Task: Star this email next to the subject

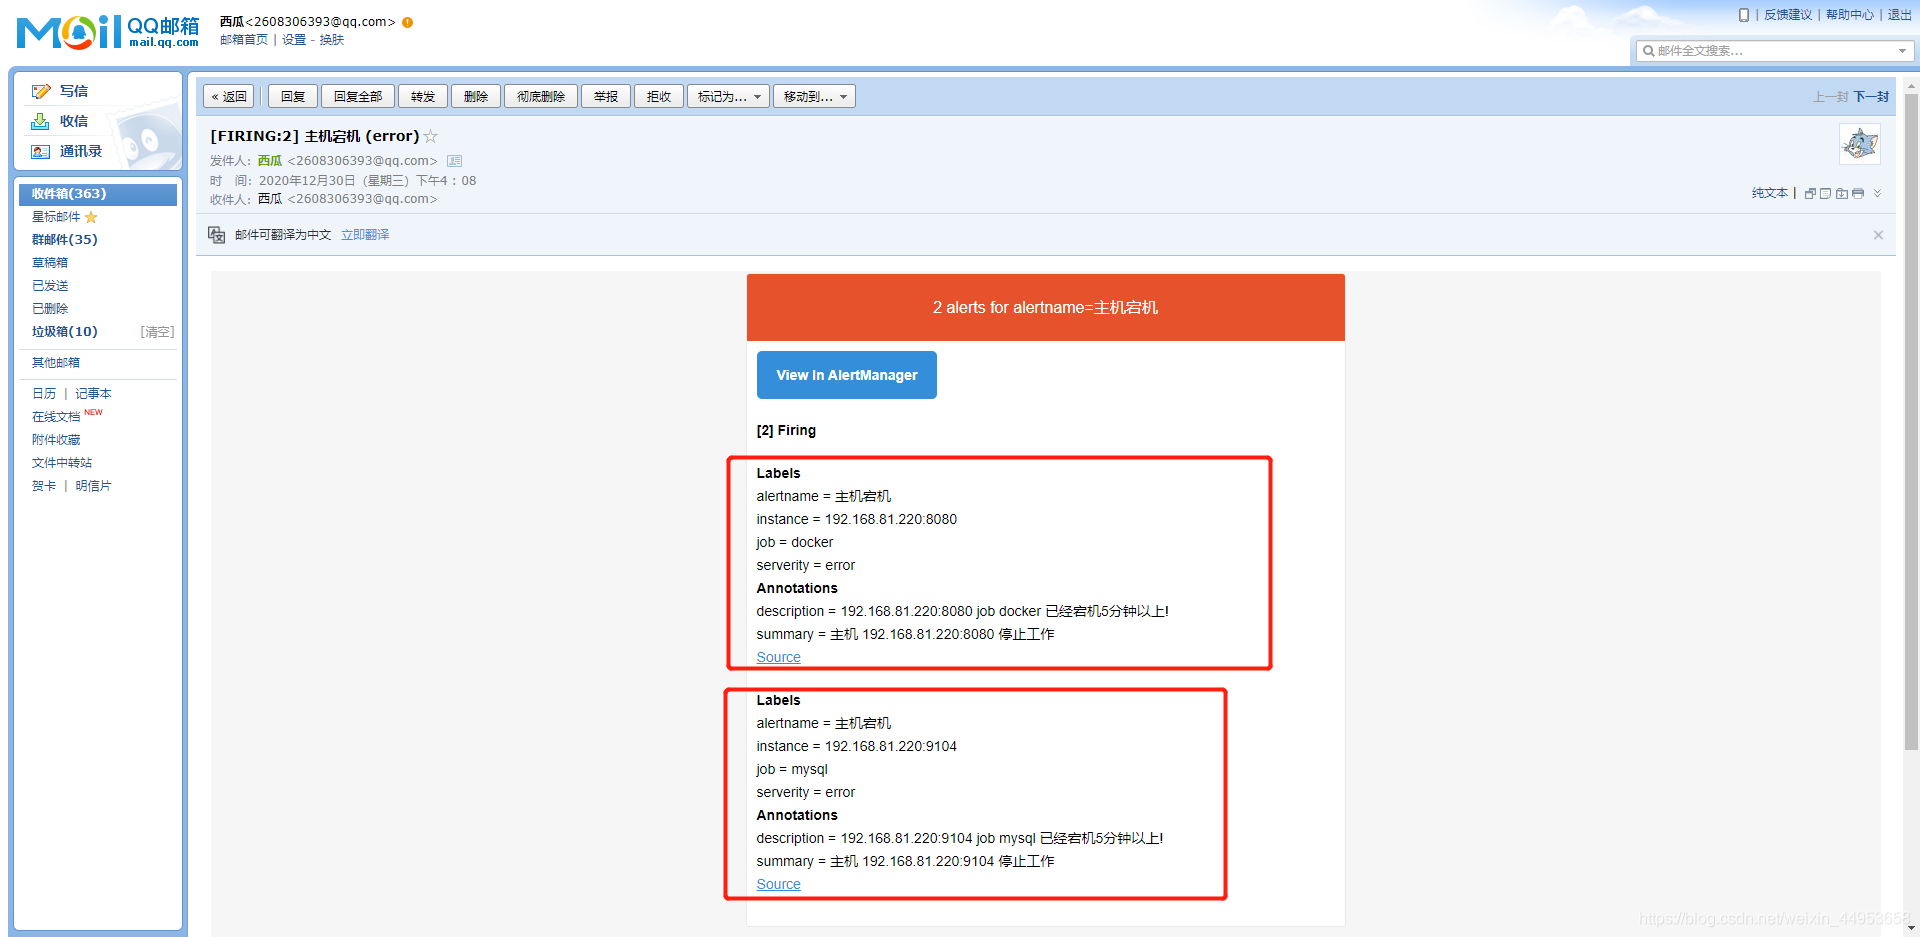Action: coord(431,136)
